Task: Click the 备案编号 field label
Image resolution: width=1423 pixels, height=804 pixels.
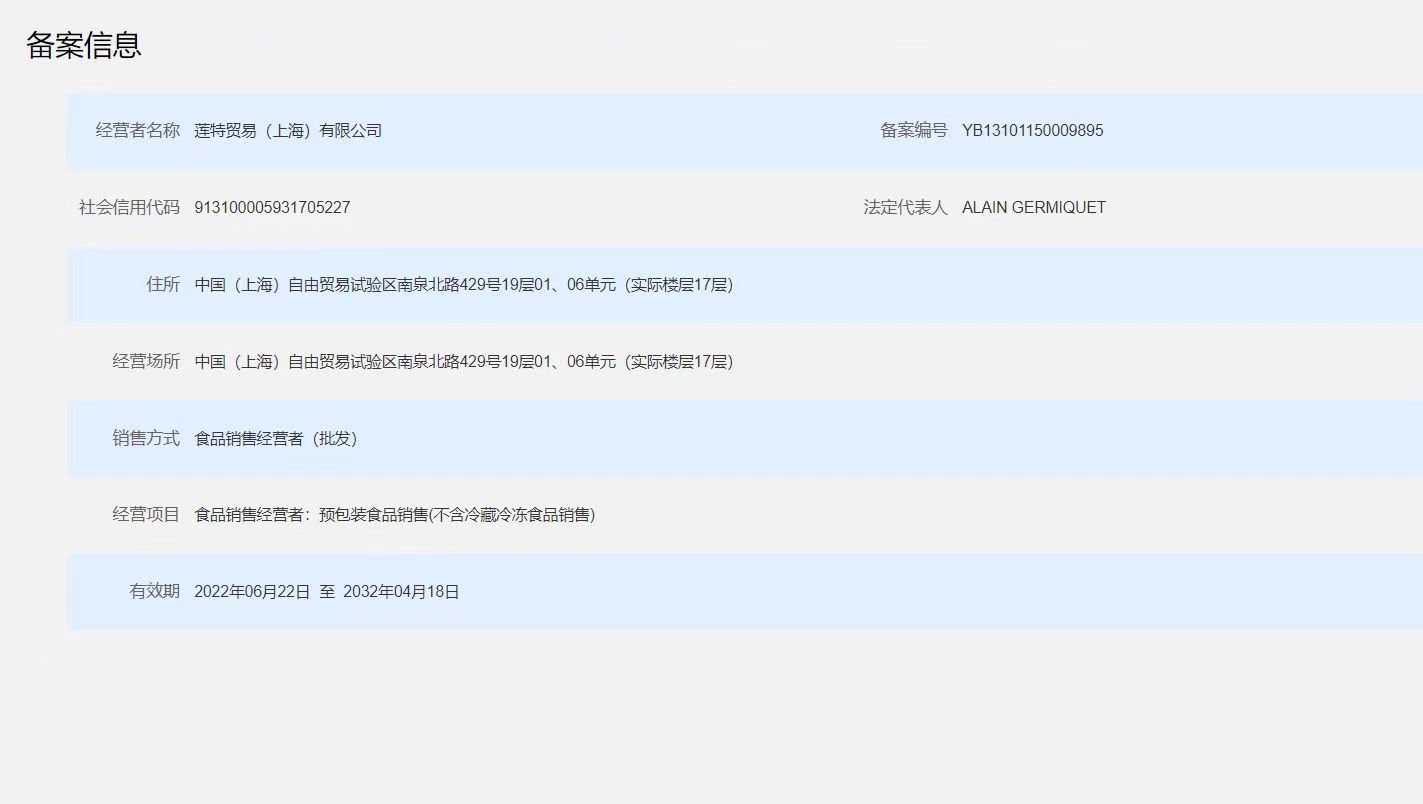Action: click(x=913, y=131)
